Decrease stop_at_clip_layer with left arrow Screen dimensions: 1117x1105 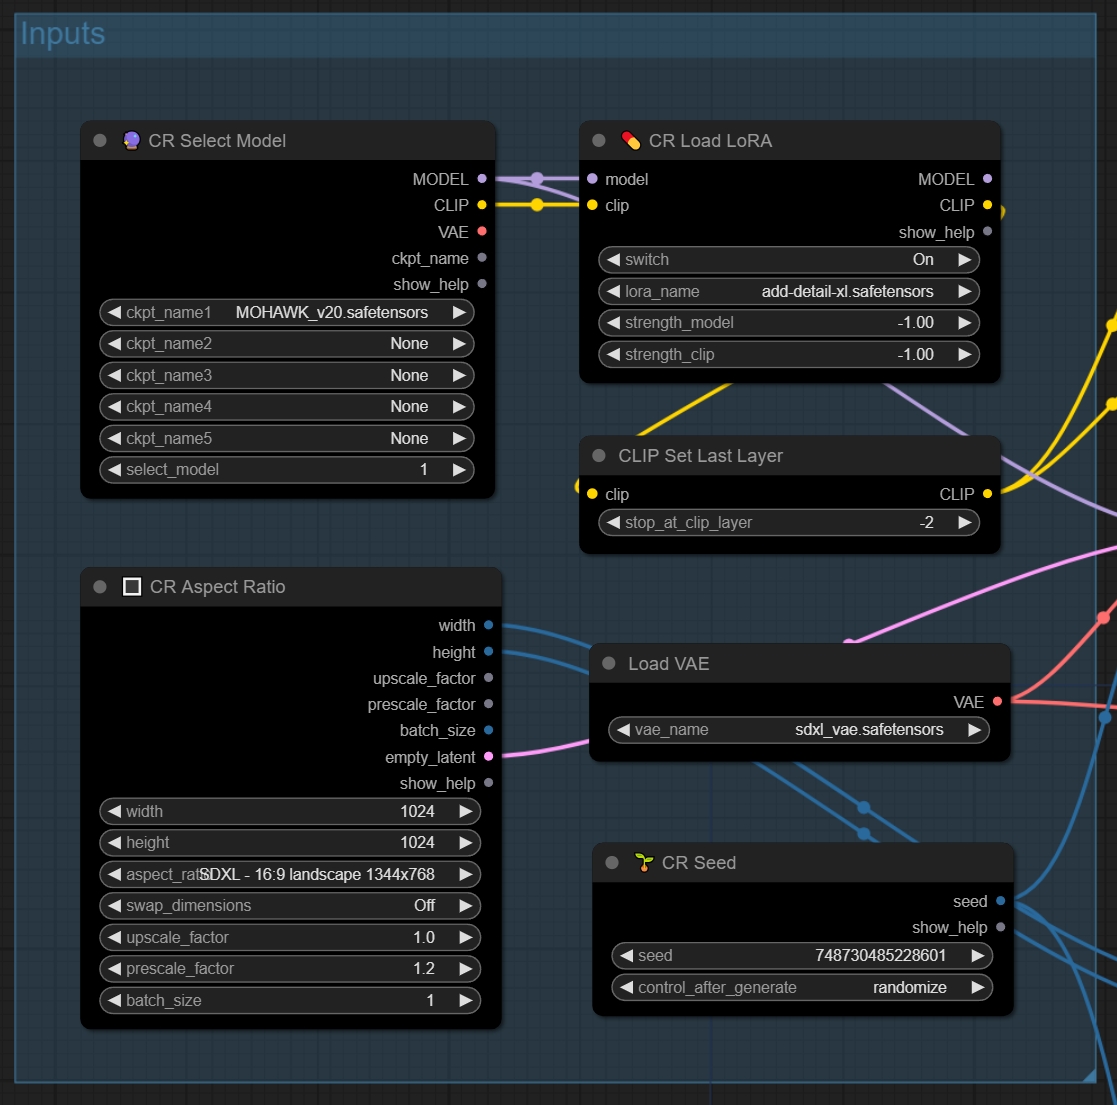(611, 523)
